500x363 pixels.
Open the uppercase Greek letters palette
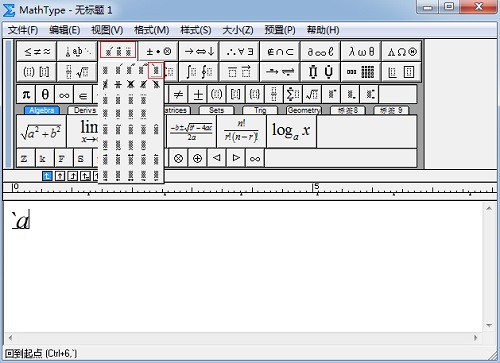coord(402,51)
